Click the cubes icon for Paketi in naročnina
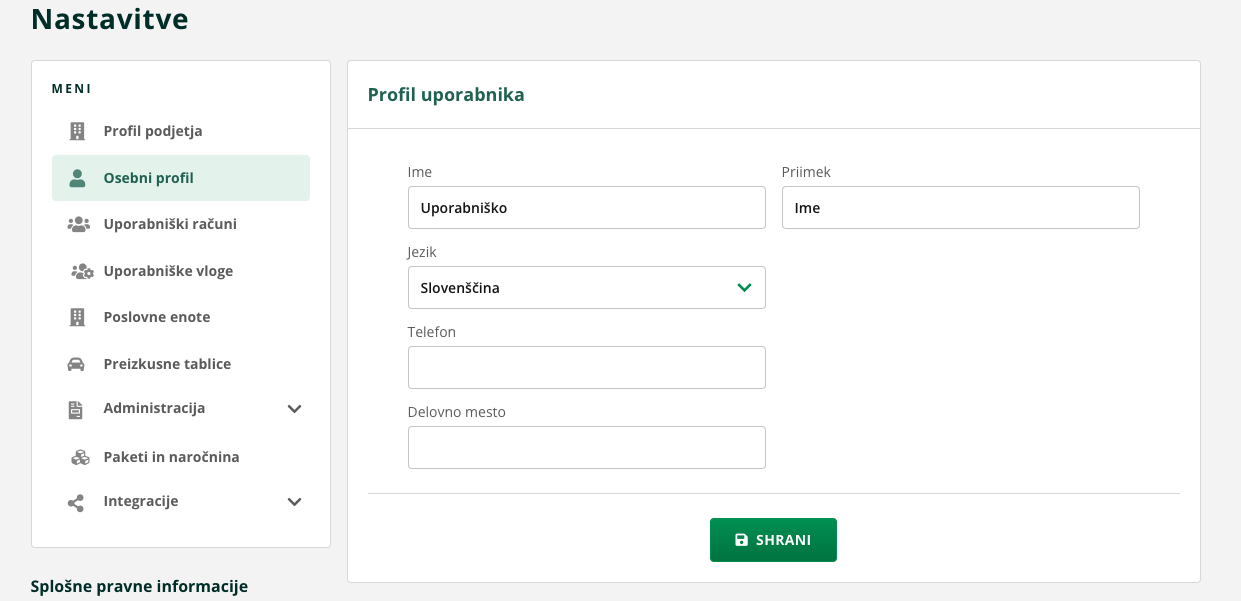1241x601 pixels. pos(80,457)
